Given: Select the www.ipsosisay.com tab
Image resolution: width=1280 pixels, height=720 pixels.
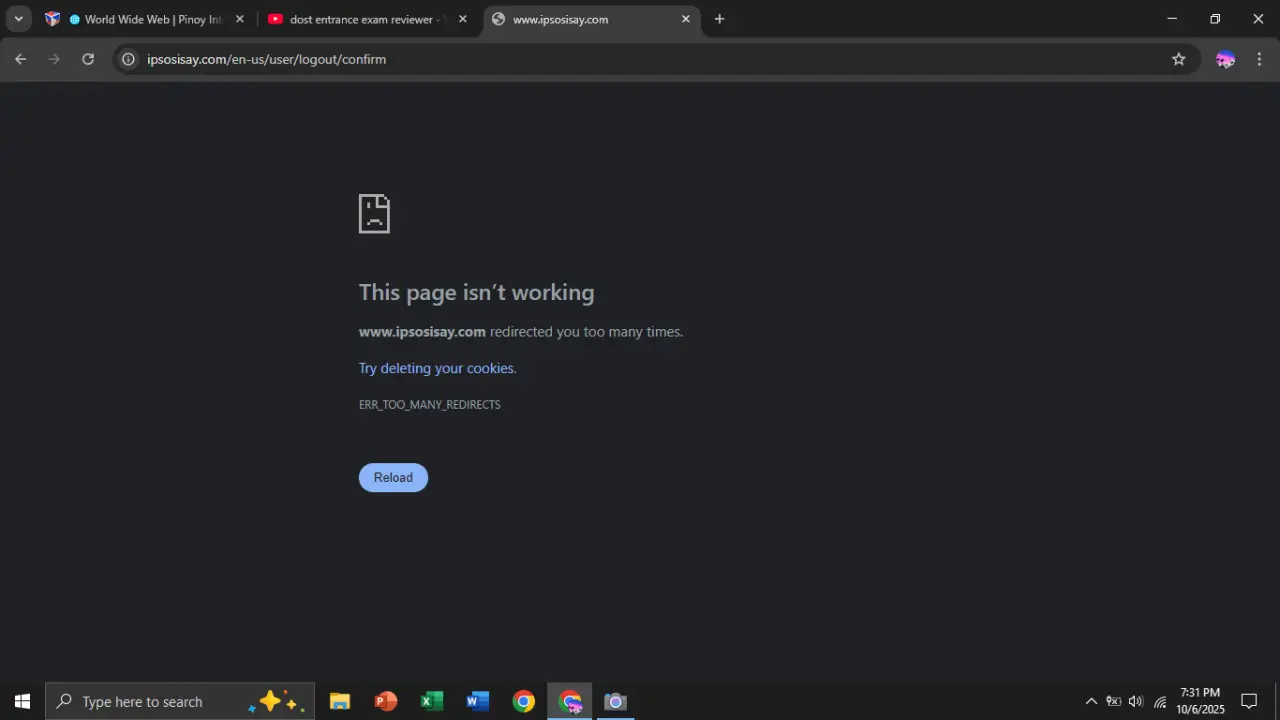Looking at the screenshot, I should point(592,19).
